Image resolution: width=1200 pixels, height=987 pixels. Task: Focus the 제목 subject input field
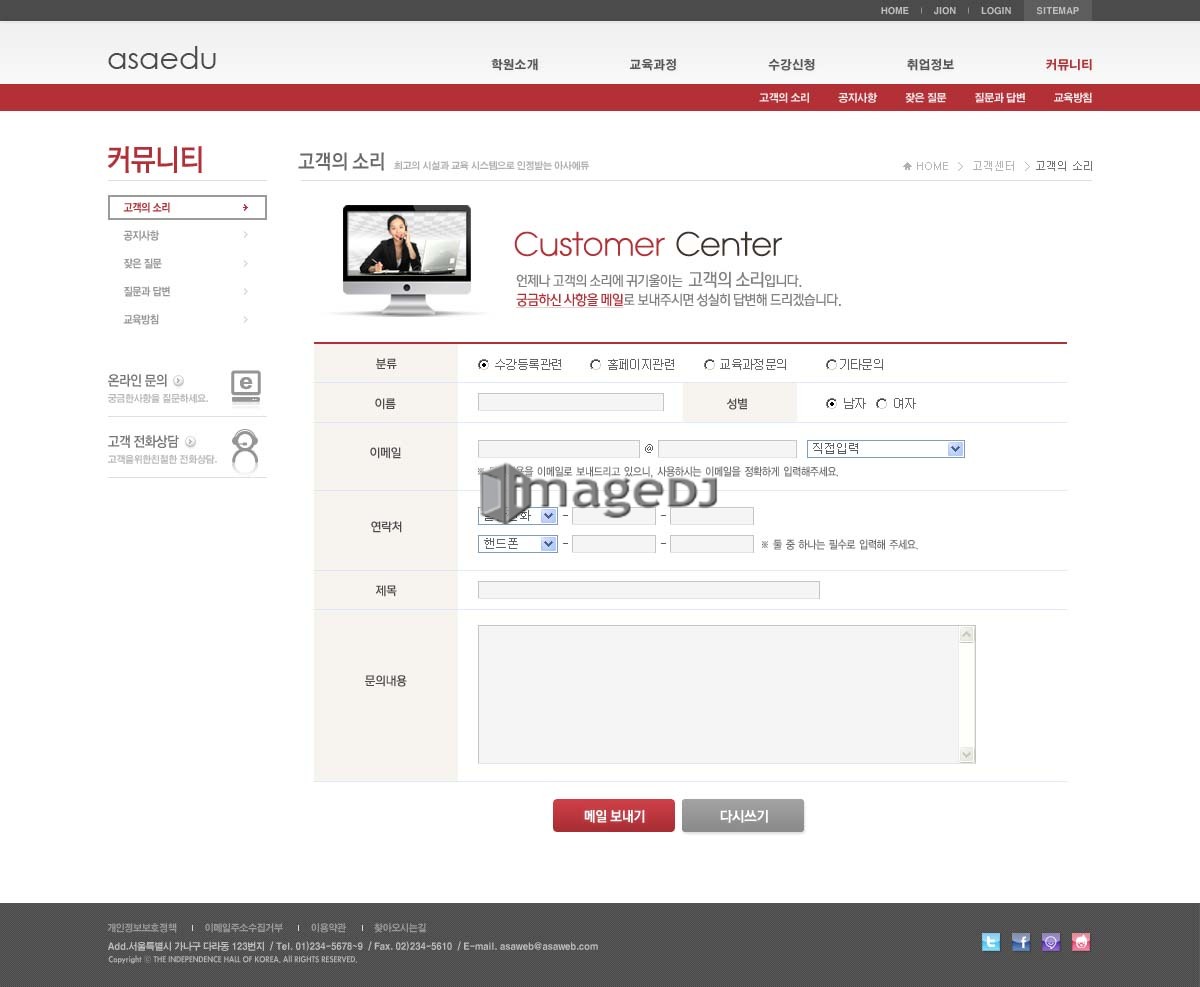click(x=649, y=590)
